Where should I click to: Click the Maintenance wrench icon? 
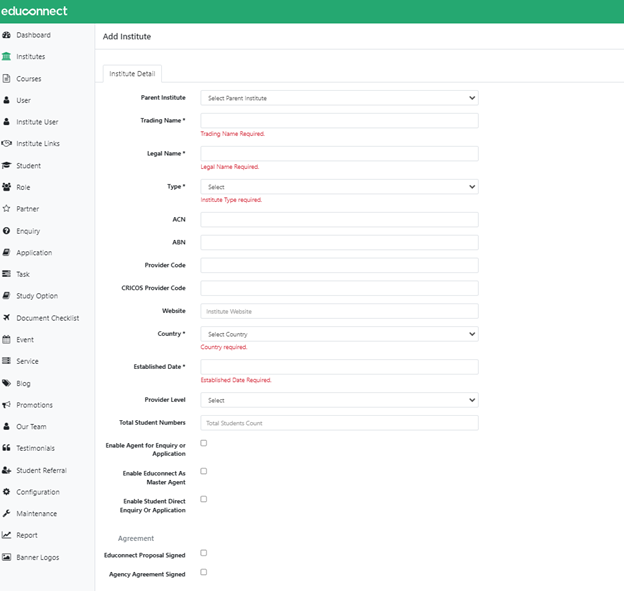(x=6, y=513)
